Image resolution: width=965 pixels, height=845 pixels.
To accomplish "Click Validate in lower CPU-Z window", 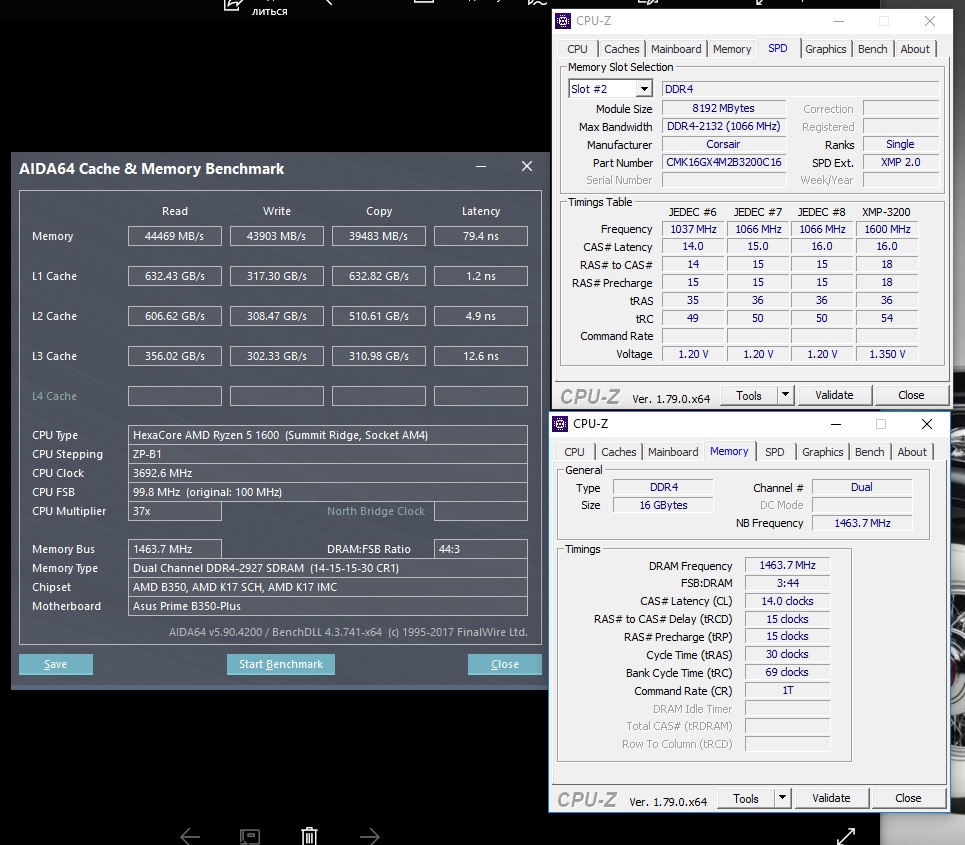I will 831,798.
